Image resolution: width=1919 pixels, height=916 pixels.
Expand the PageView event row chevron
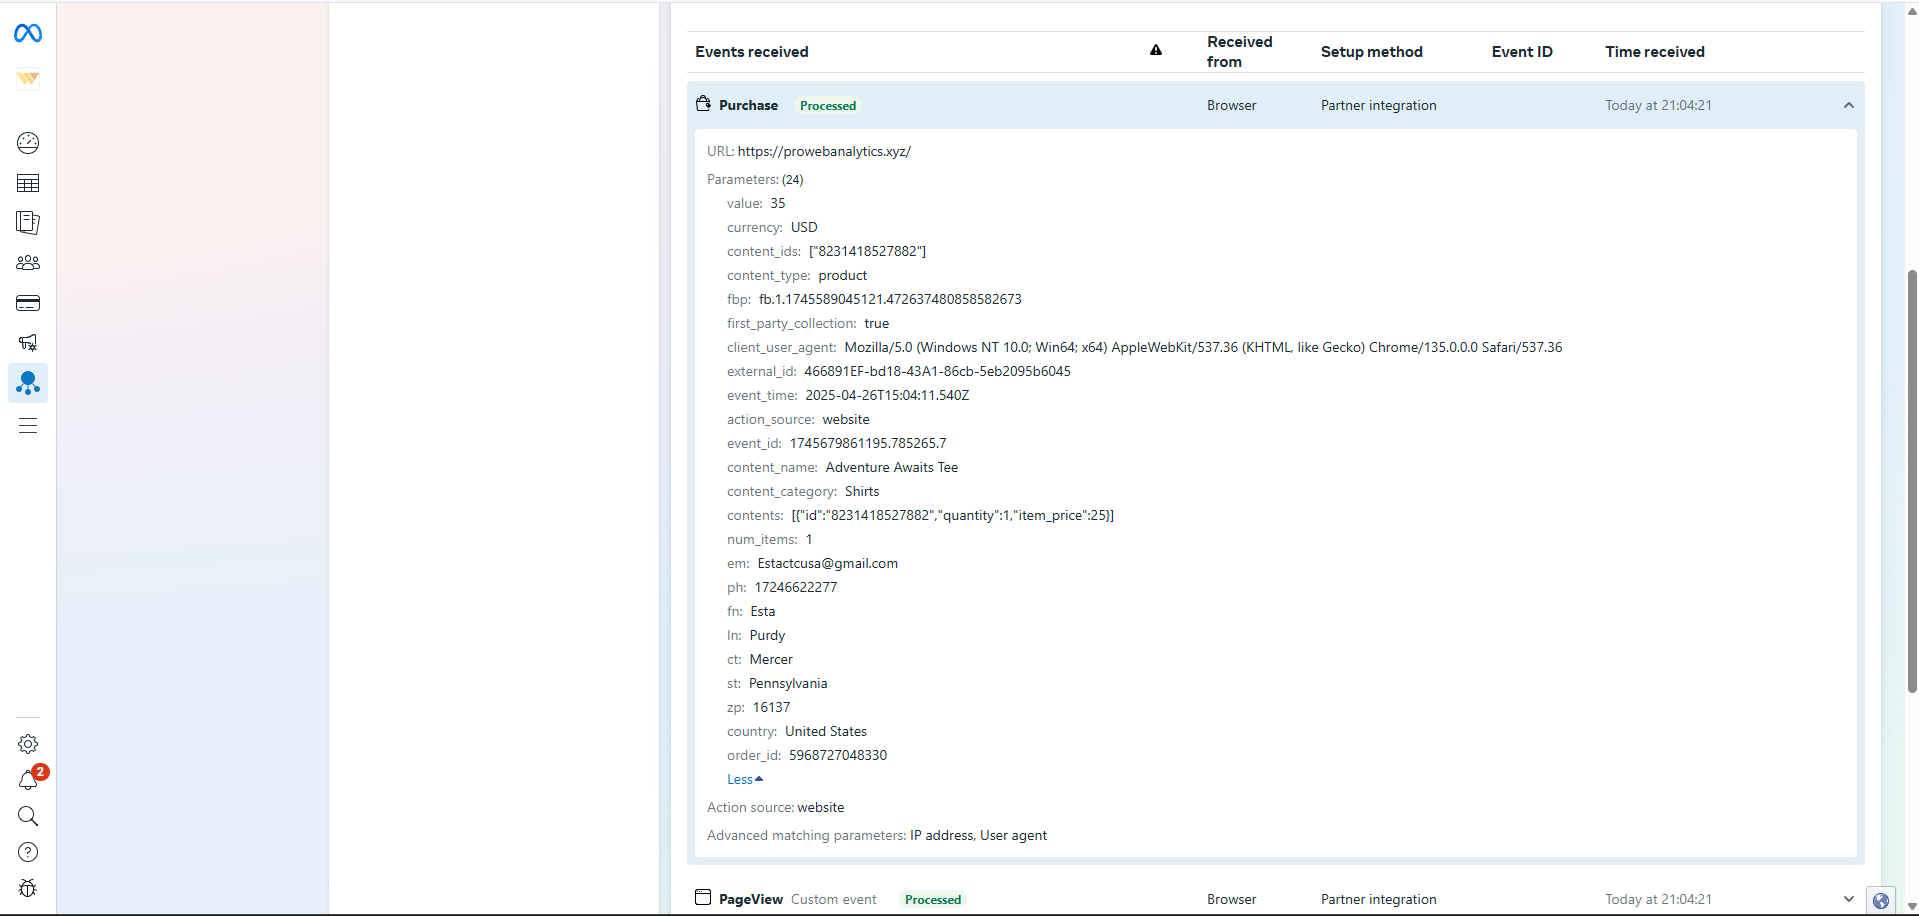(x=1848, y=899)
